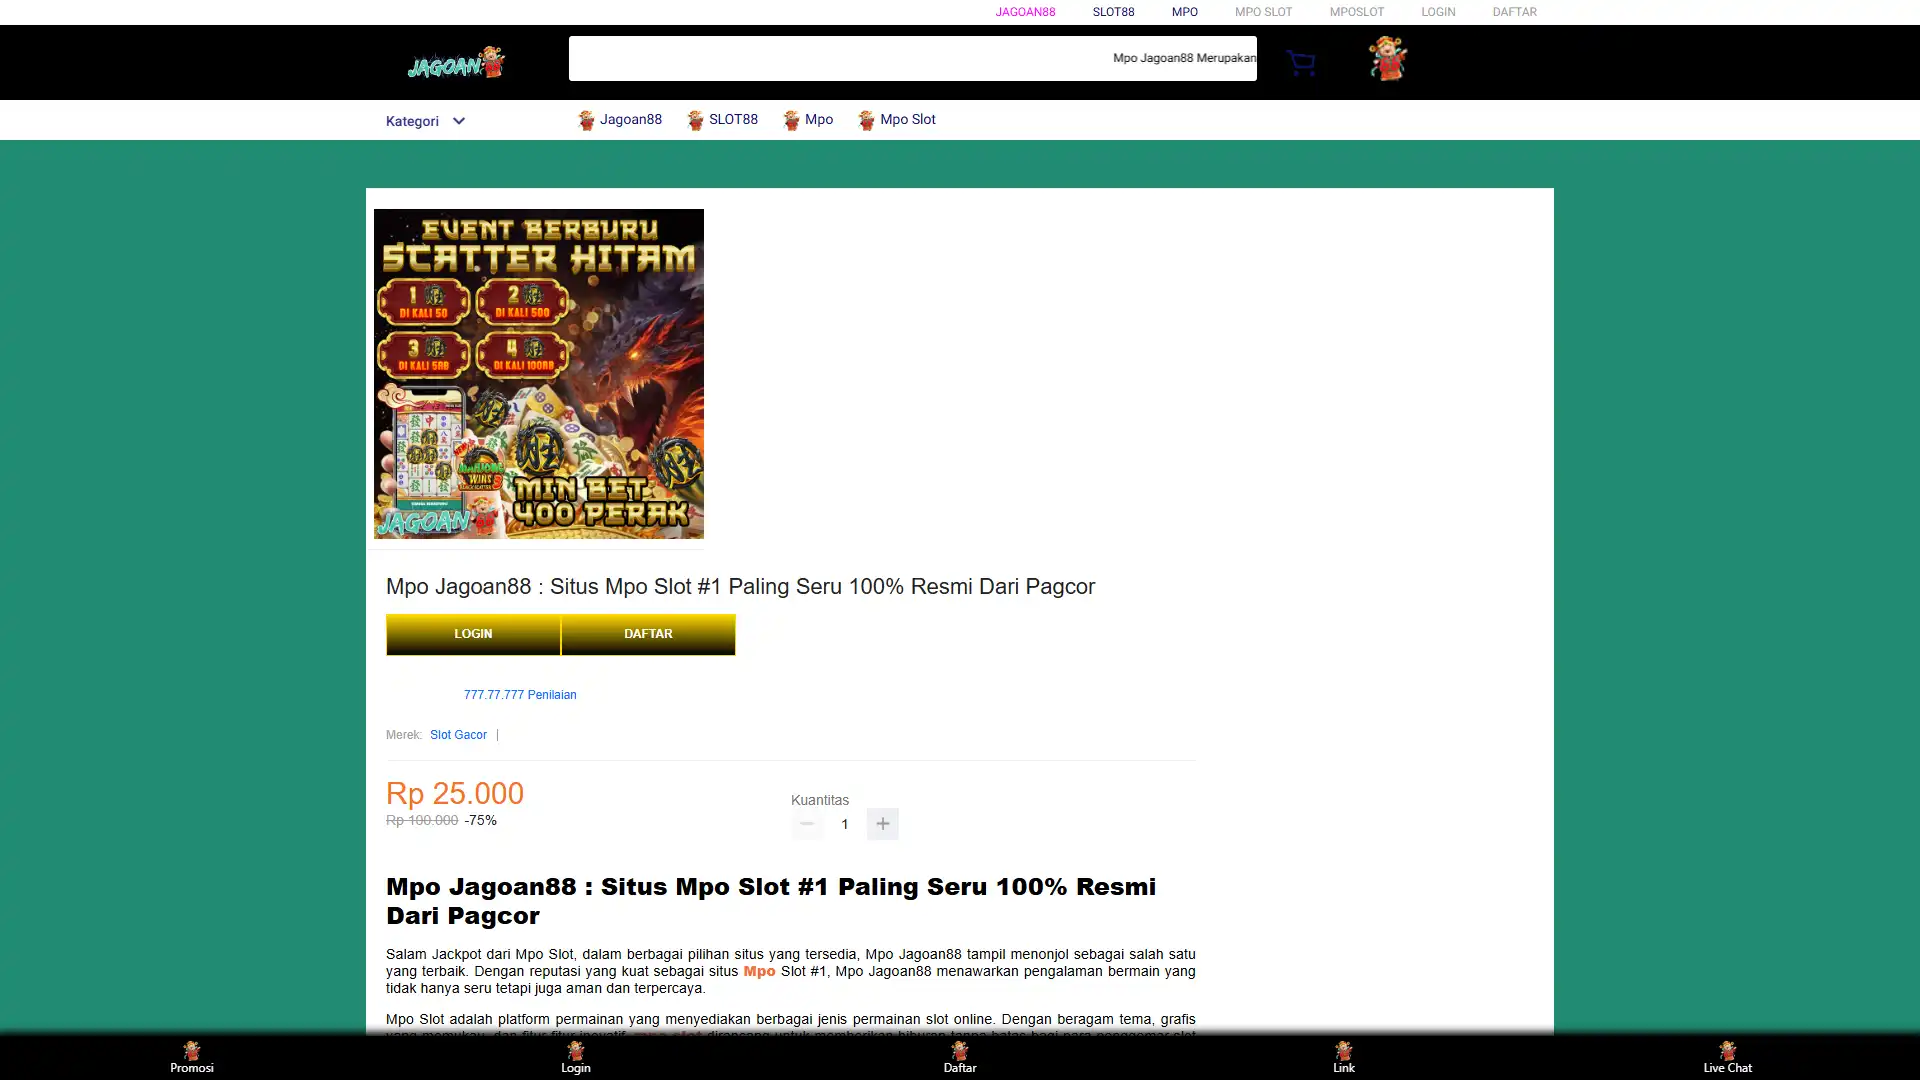Click the quantity decrease minus button
Screen dimensions: 1920x1080
click(x=807, y=824)
